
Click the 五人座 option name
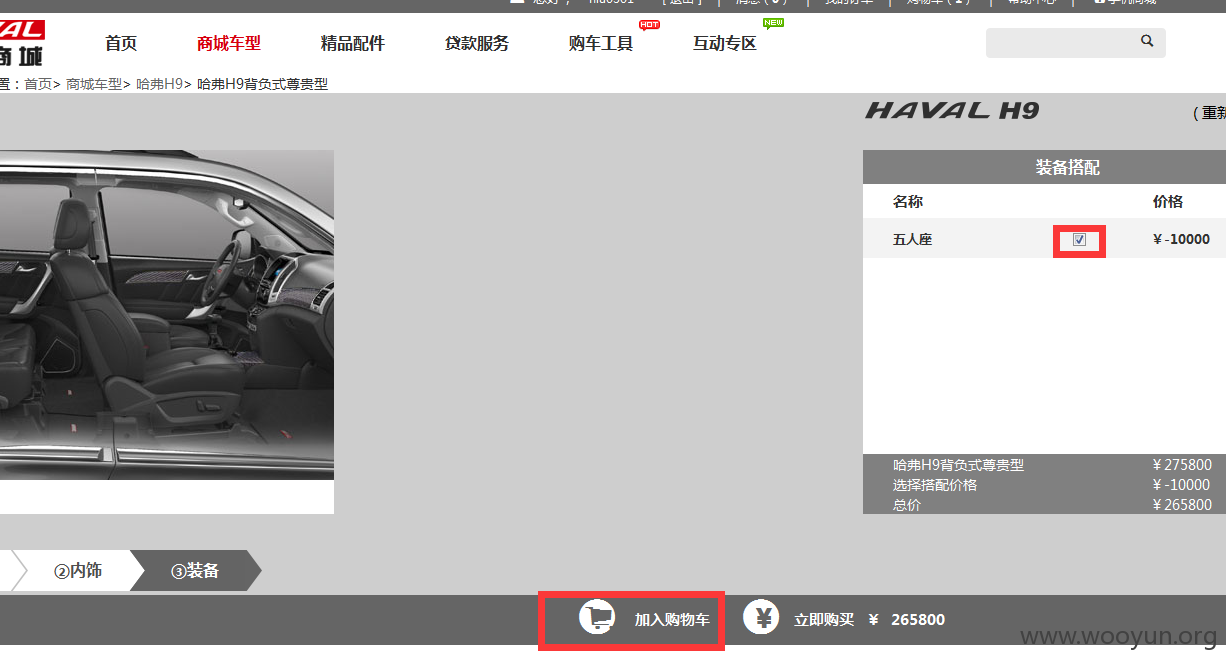click(x=912, y=240)
